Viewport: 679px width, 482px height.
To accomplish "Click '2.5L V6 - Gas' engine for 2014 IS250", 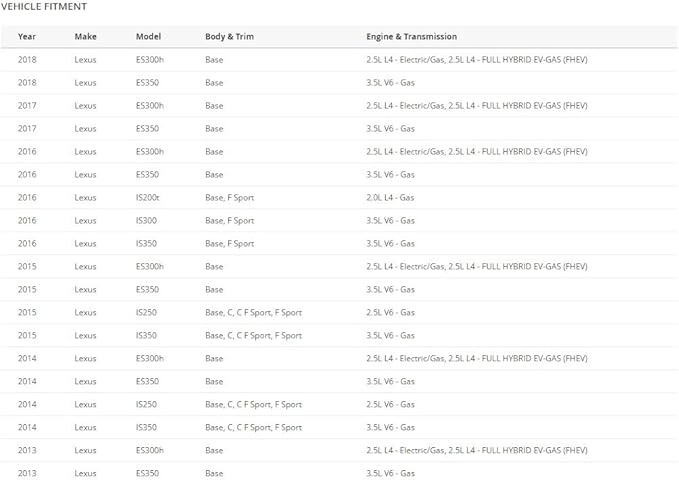I will pos(390,404).
